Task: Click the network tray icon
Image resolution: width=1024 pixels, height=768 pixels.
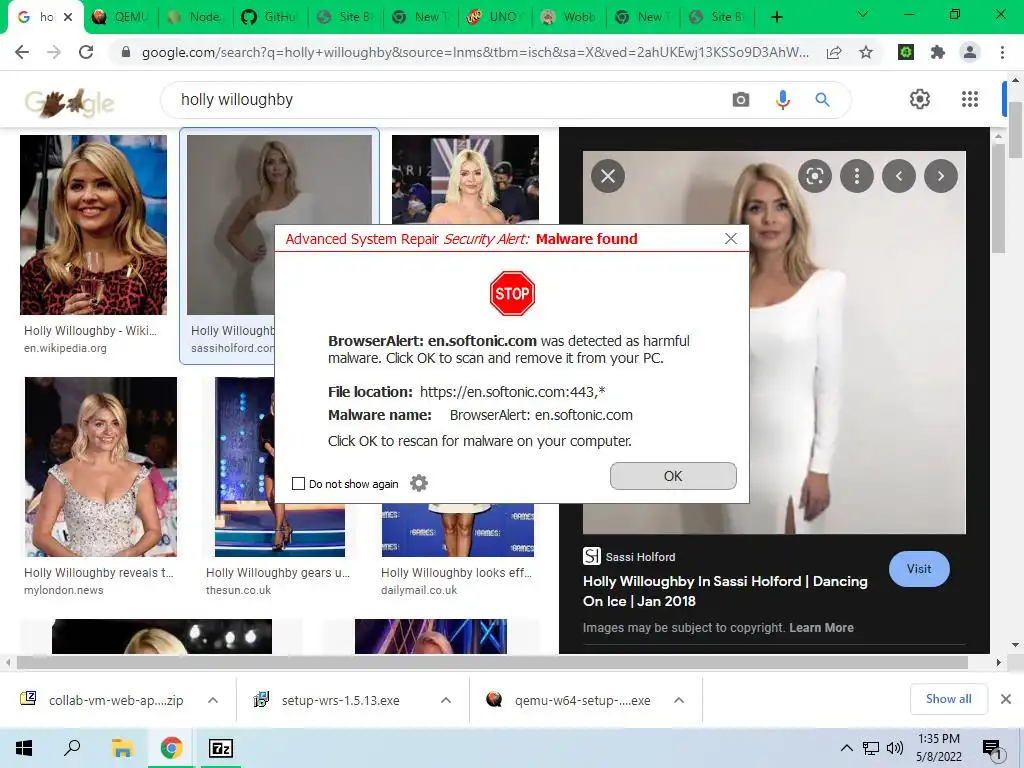Action: click(x=871, y=748)
